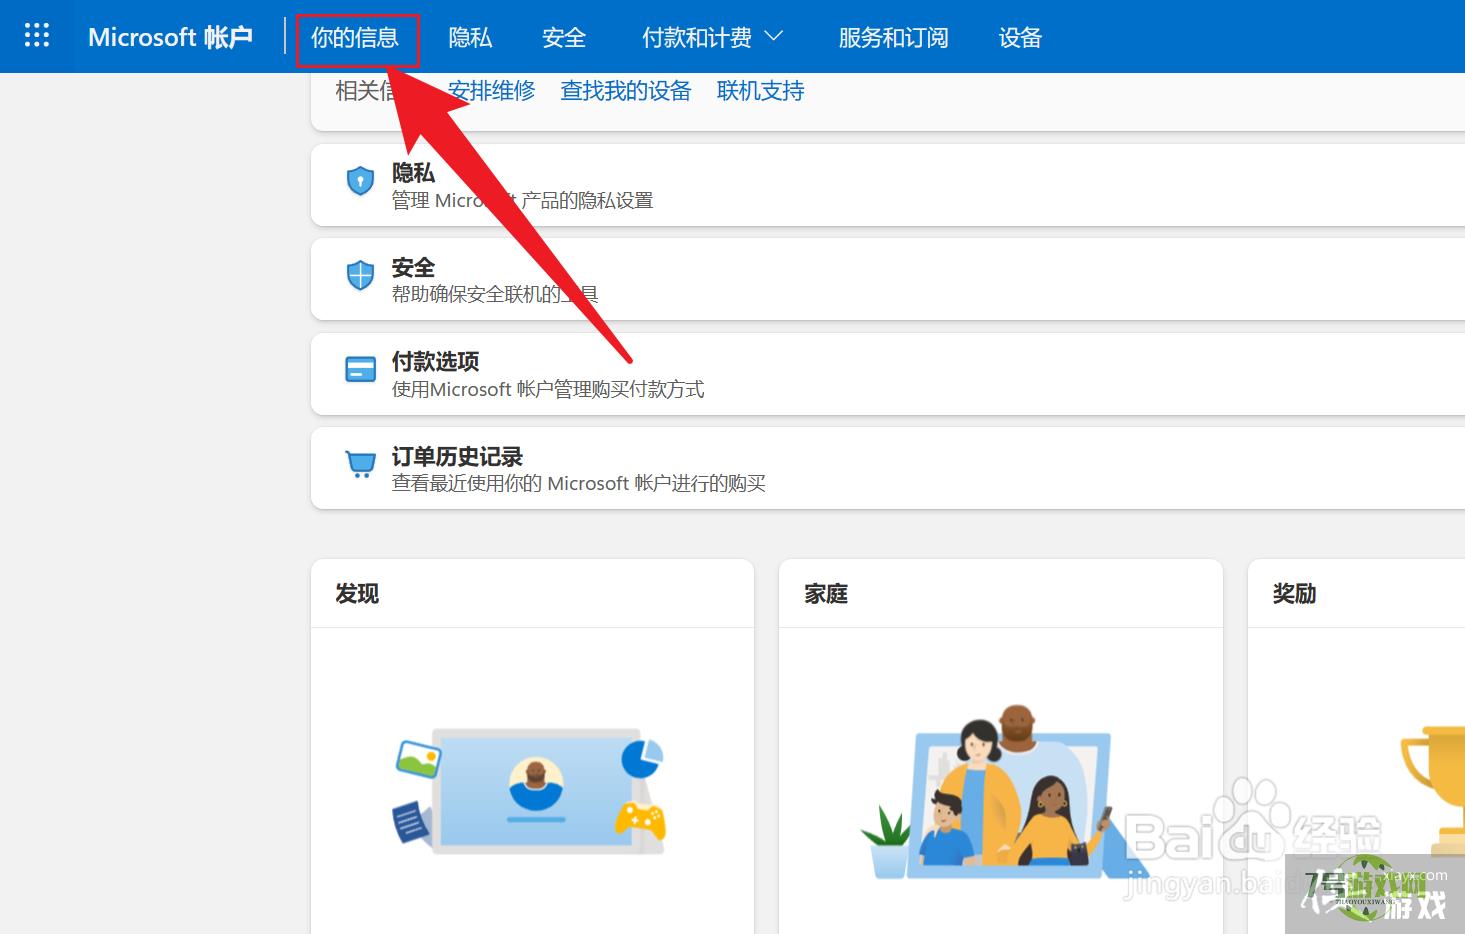Switch to the 安全 nav tab

click(564, 38)
